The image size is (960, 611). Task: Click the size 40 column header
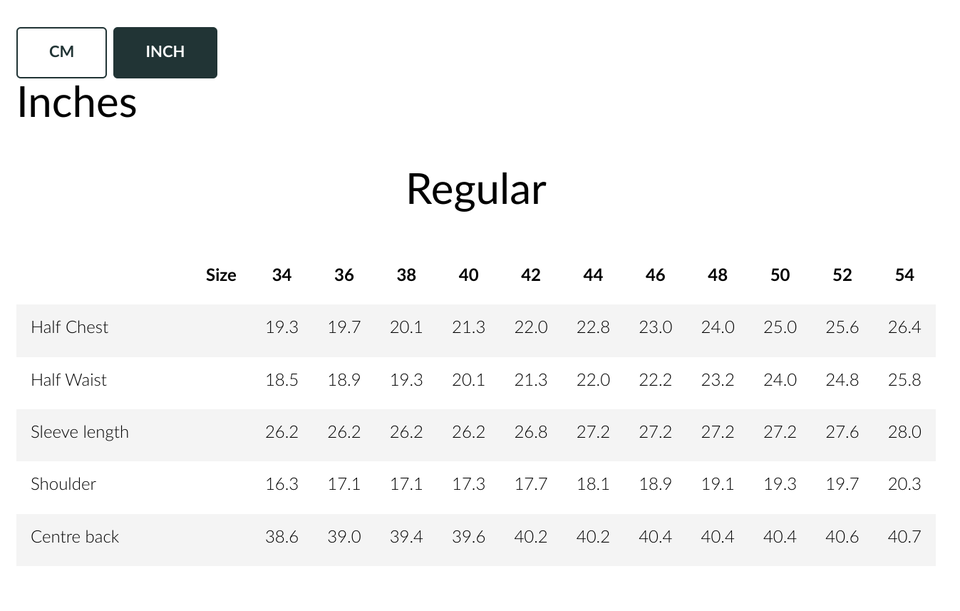click(x=468, y=275)
